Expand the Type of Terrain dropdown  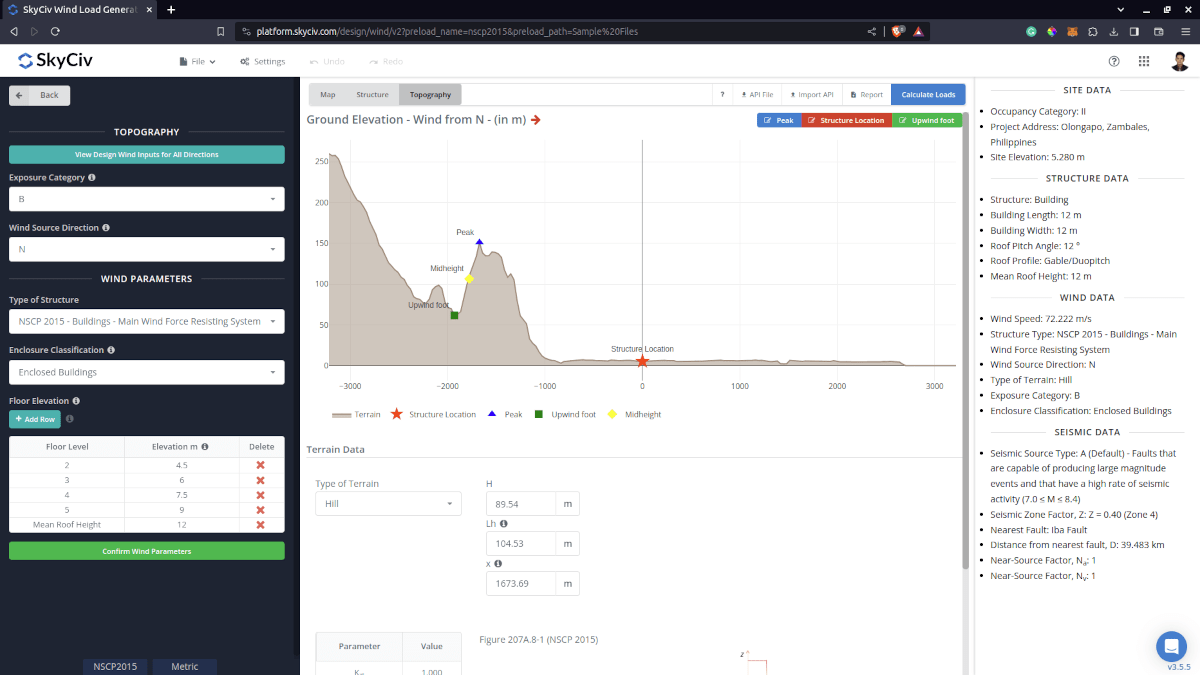click(388, 504)
